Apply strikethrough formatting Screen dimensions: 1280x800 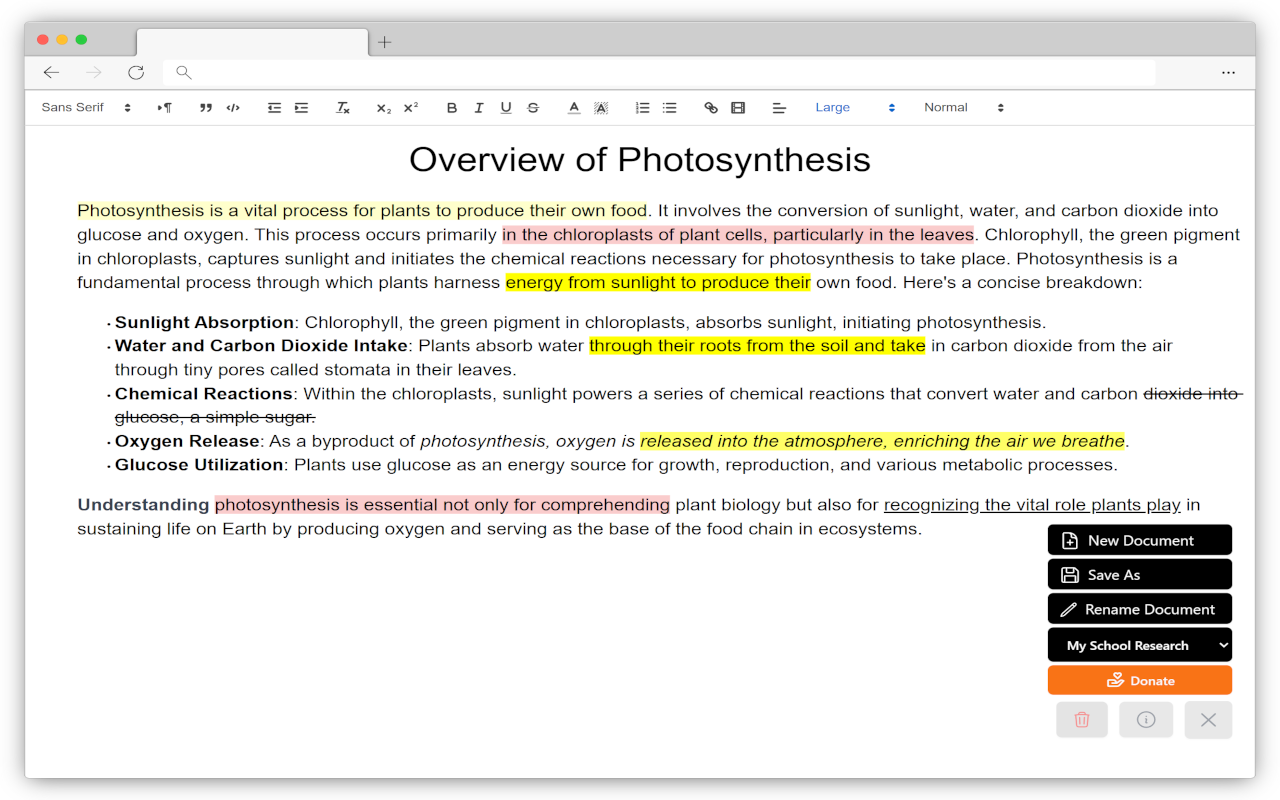point(533,108)
